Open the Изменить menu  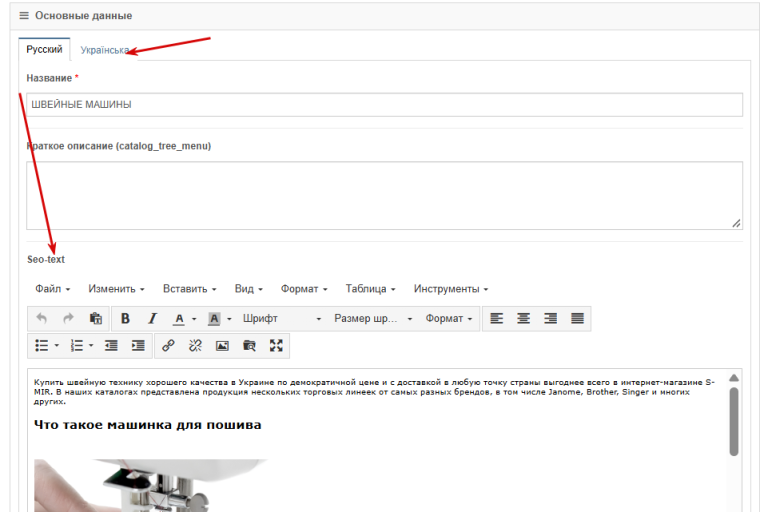coord(116,289)
